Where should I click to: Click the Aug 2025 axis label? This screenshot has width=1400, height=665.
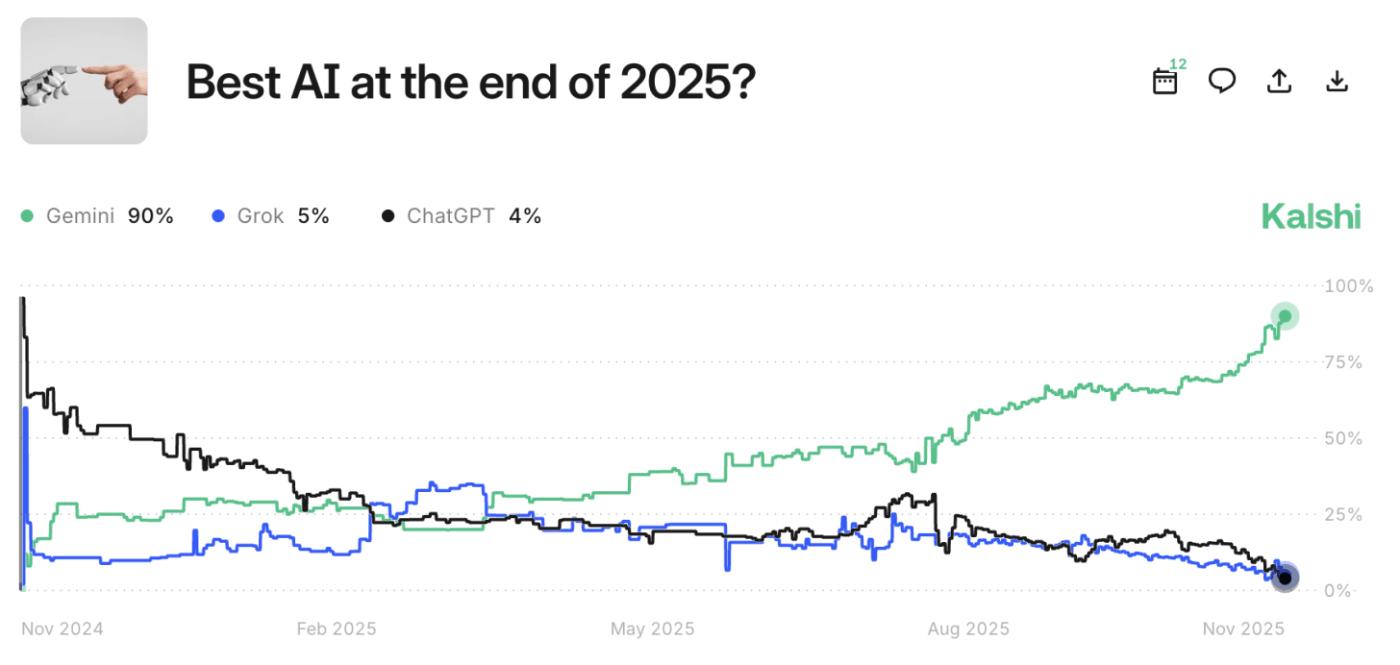[x=968, y=629]
